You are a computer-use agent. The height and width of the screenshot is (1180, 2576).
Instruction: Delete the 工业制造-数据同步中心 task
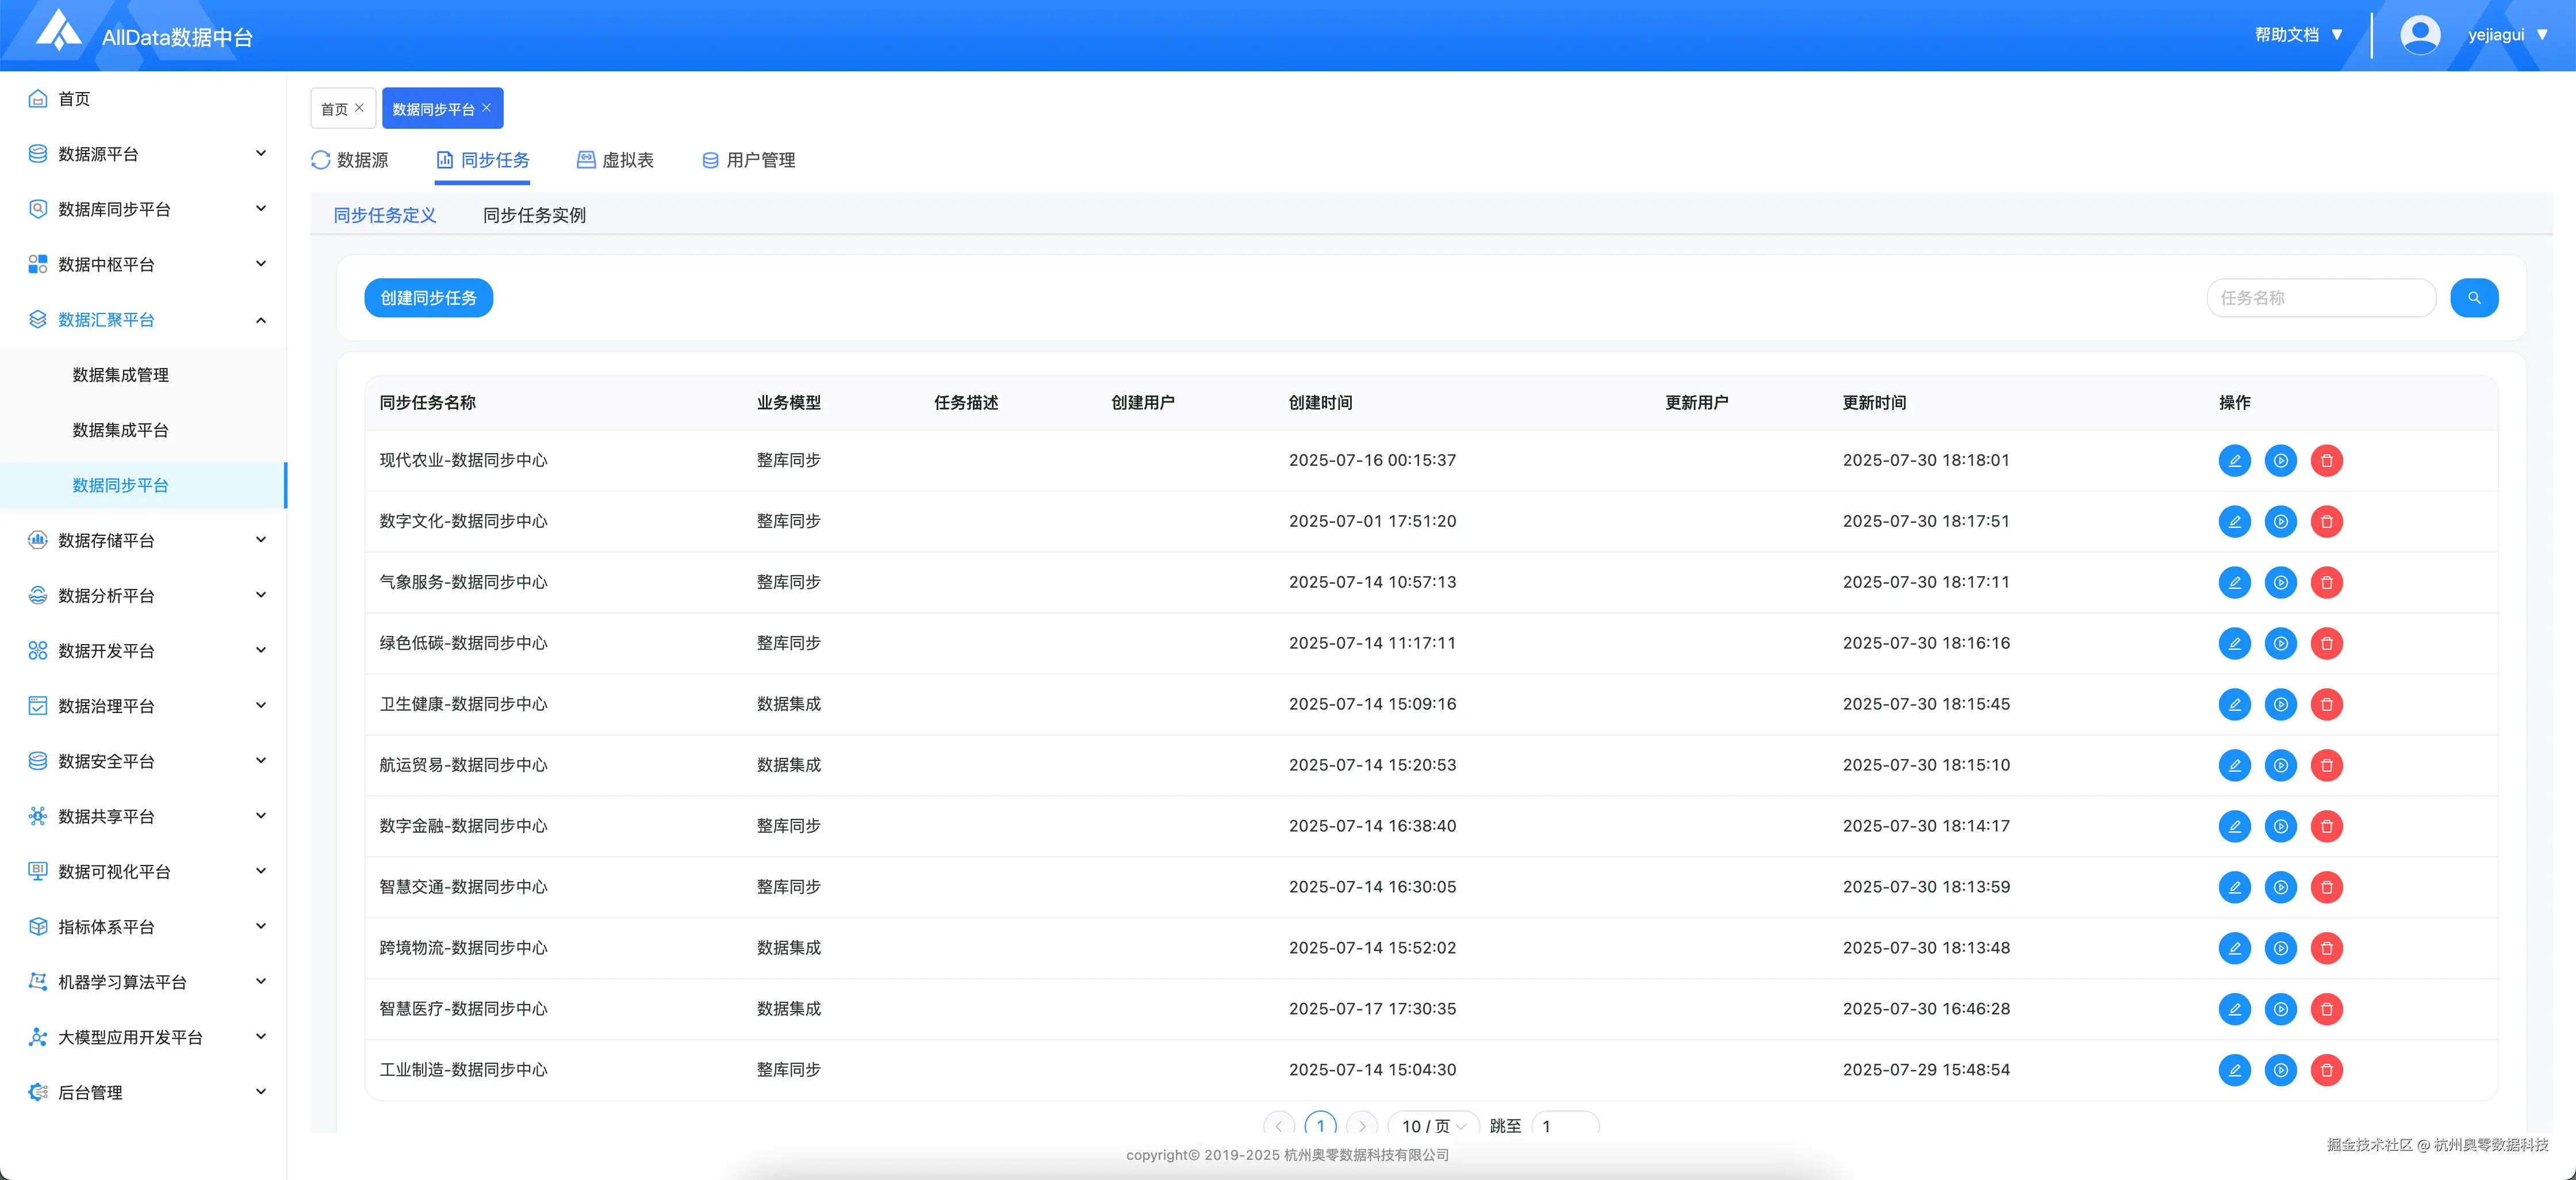(x=2327, y=1070)
